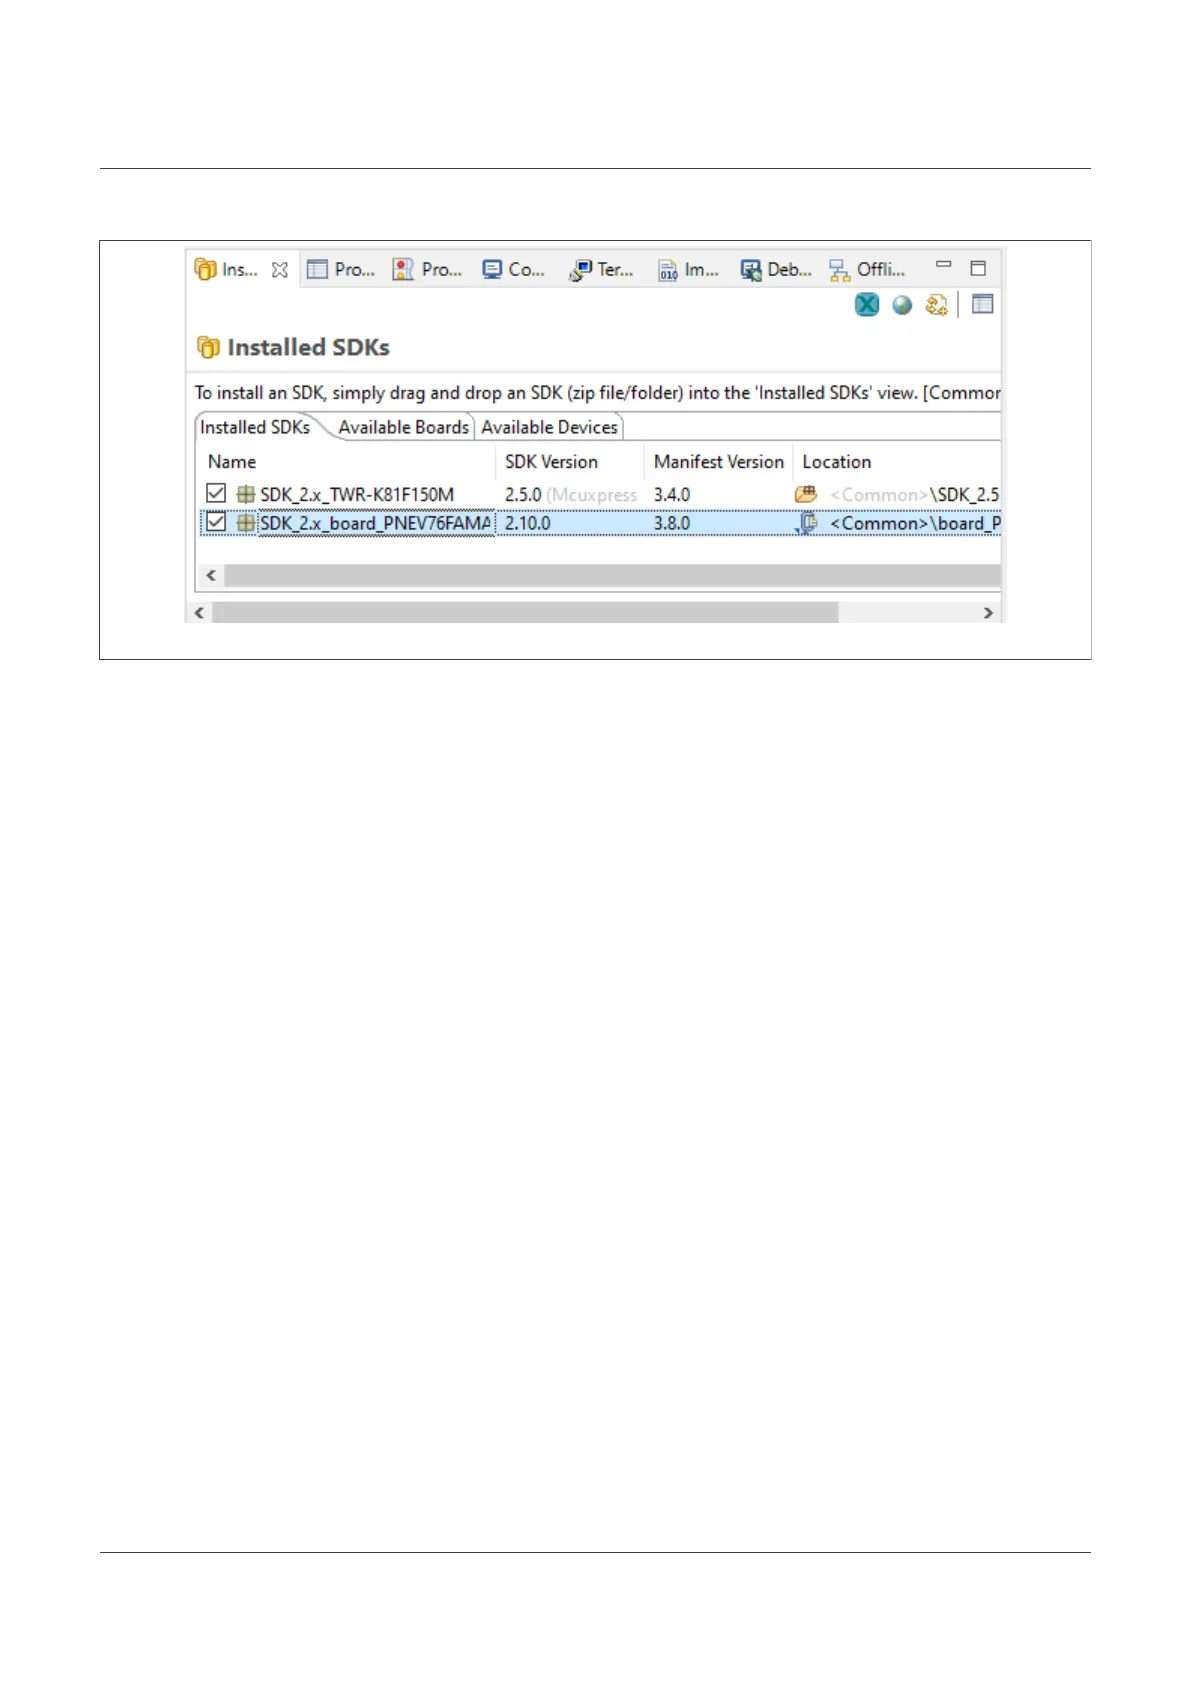Viewport: 1191px width, 1684px height.
Task: Click the table layout toolbar icon
Action: click(983, 304)
